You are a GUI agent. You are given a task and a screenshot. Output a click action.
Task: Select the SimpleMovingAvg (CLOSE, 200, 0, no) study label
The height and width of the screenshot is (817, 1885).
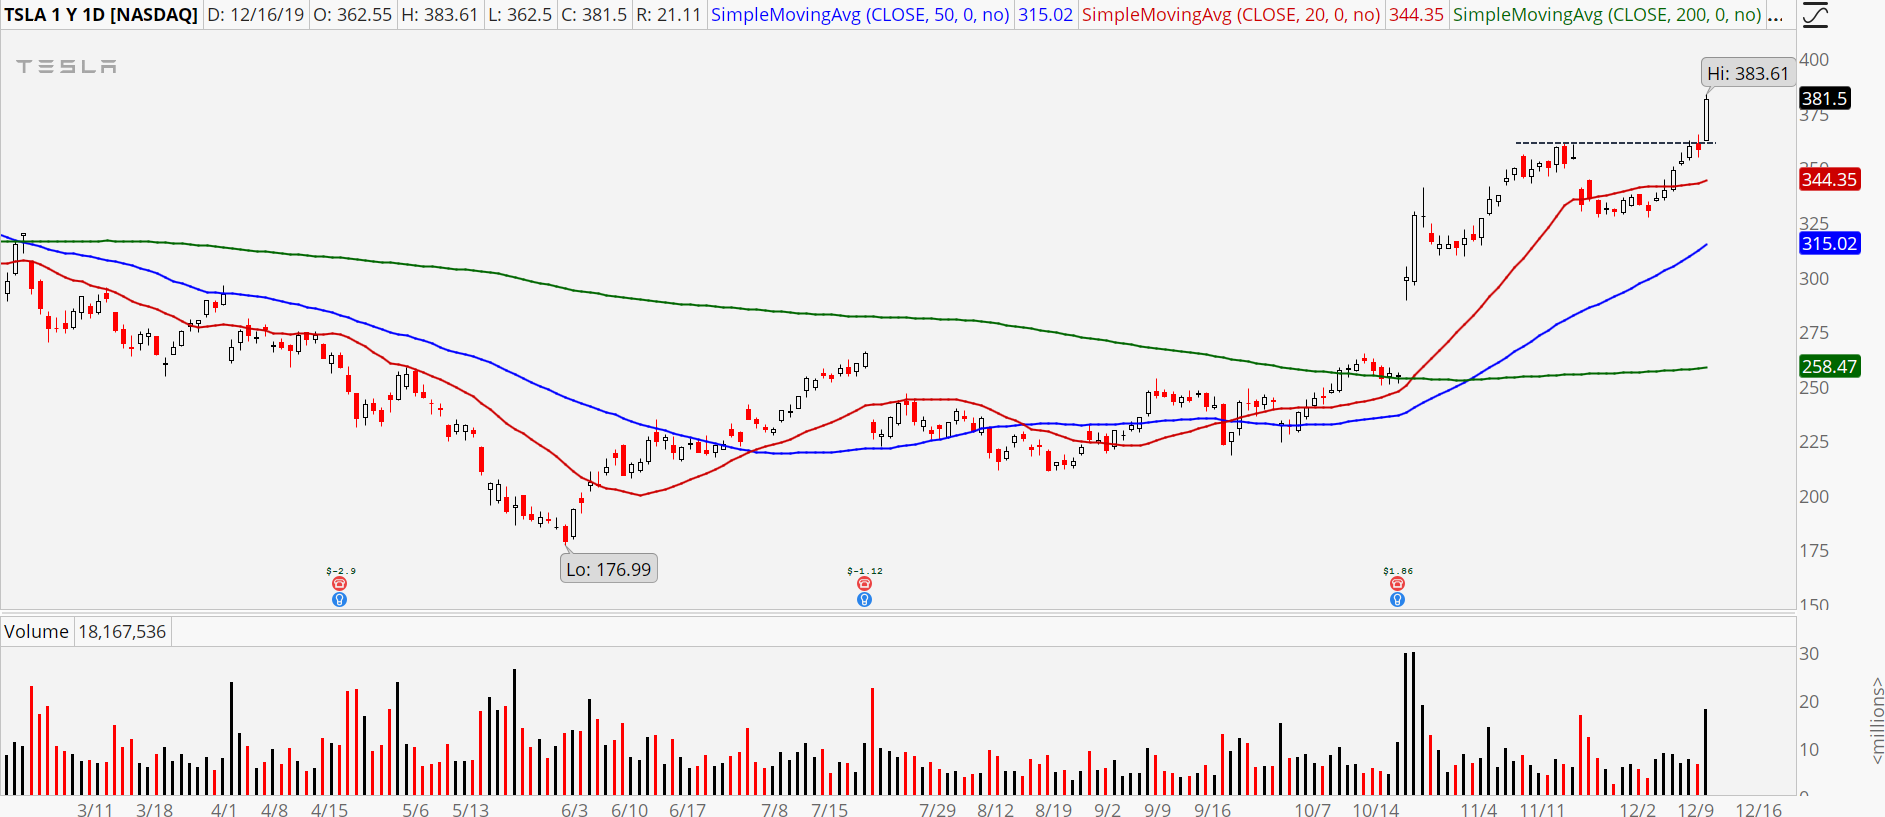point(1607,15)
